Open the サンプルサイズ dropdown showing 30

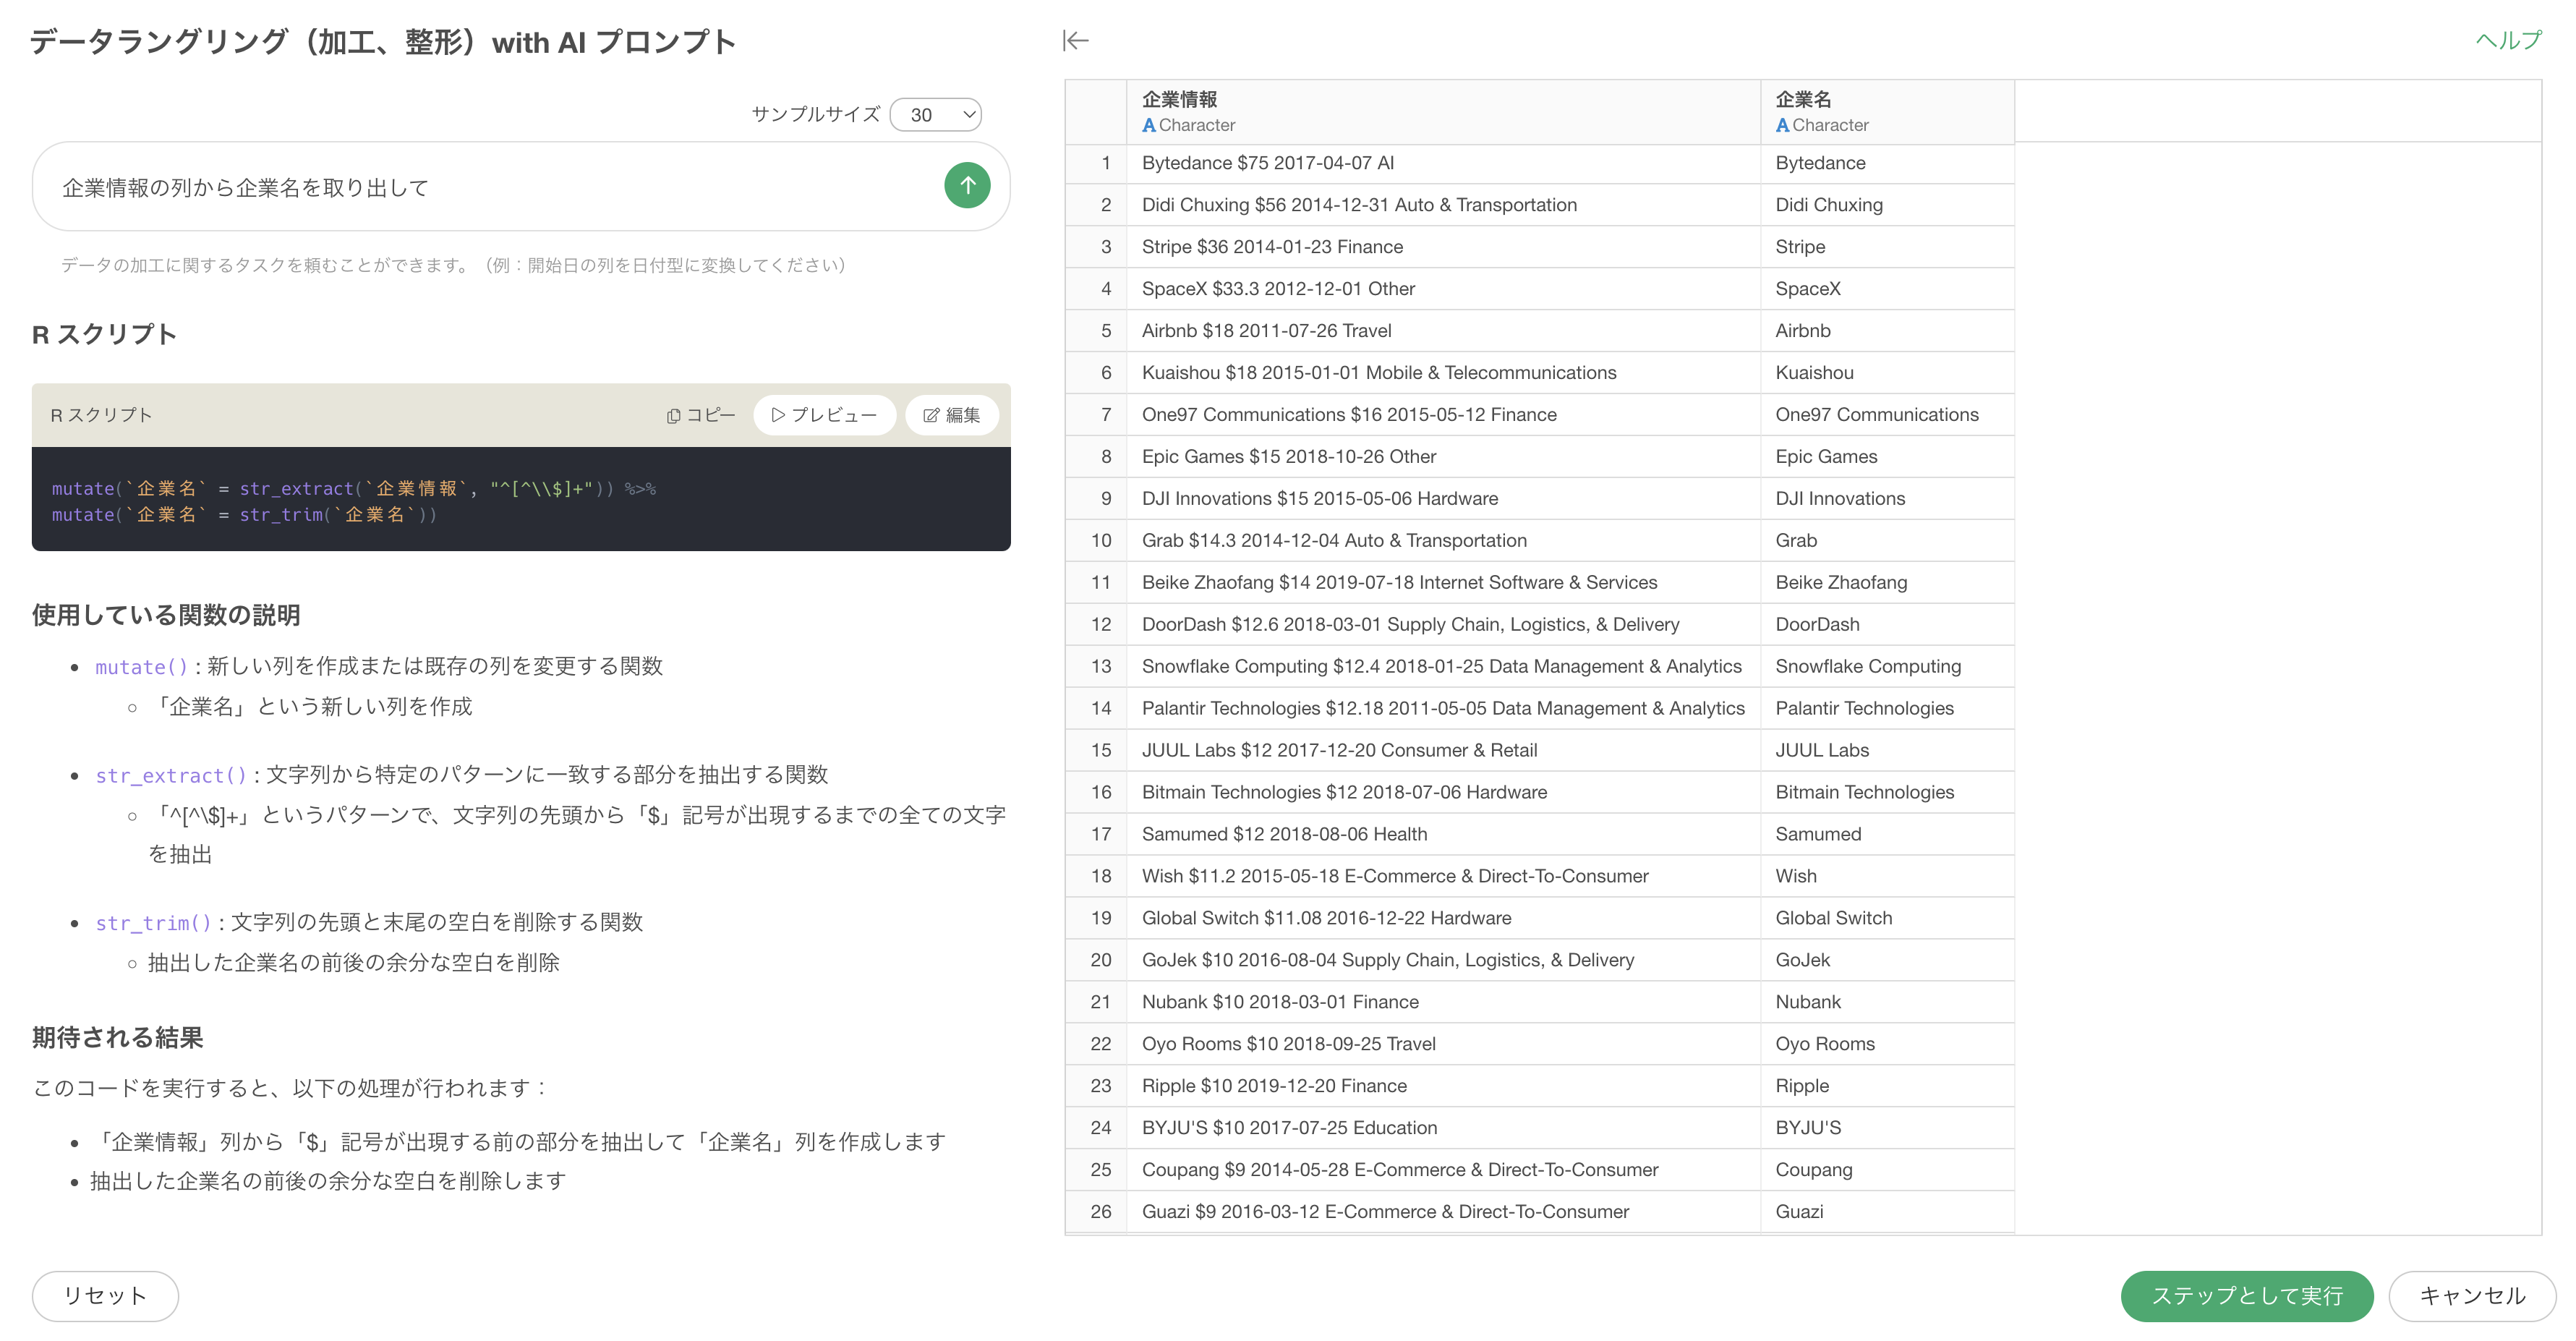[936, 115]
